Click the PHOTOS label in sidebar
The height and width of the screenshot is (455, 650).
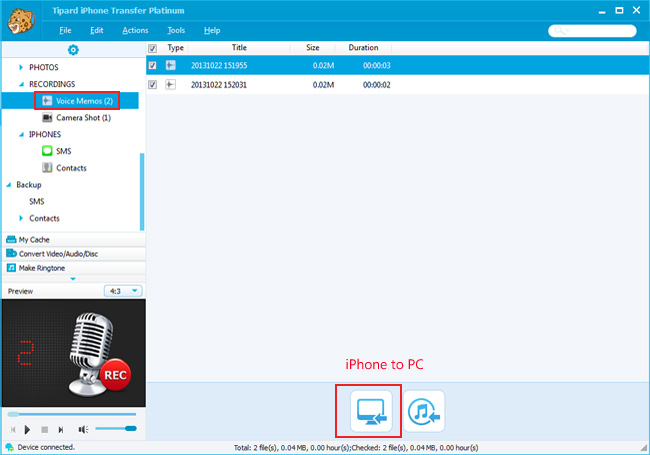(x=44, y=67)
